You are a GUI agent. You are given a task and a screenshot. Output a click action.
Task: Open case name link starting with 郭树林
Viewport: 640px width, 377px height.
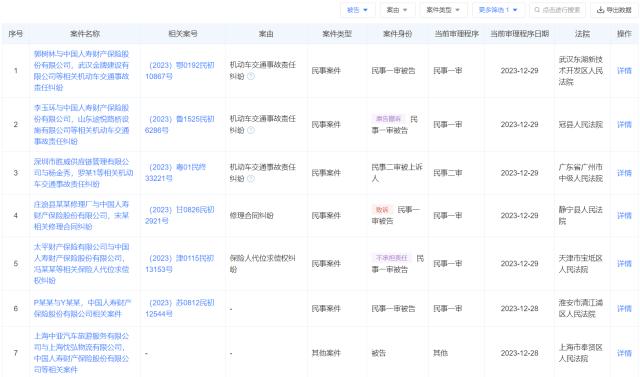tap(82, 71)
